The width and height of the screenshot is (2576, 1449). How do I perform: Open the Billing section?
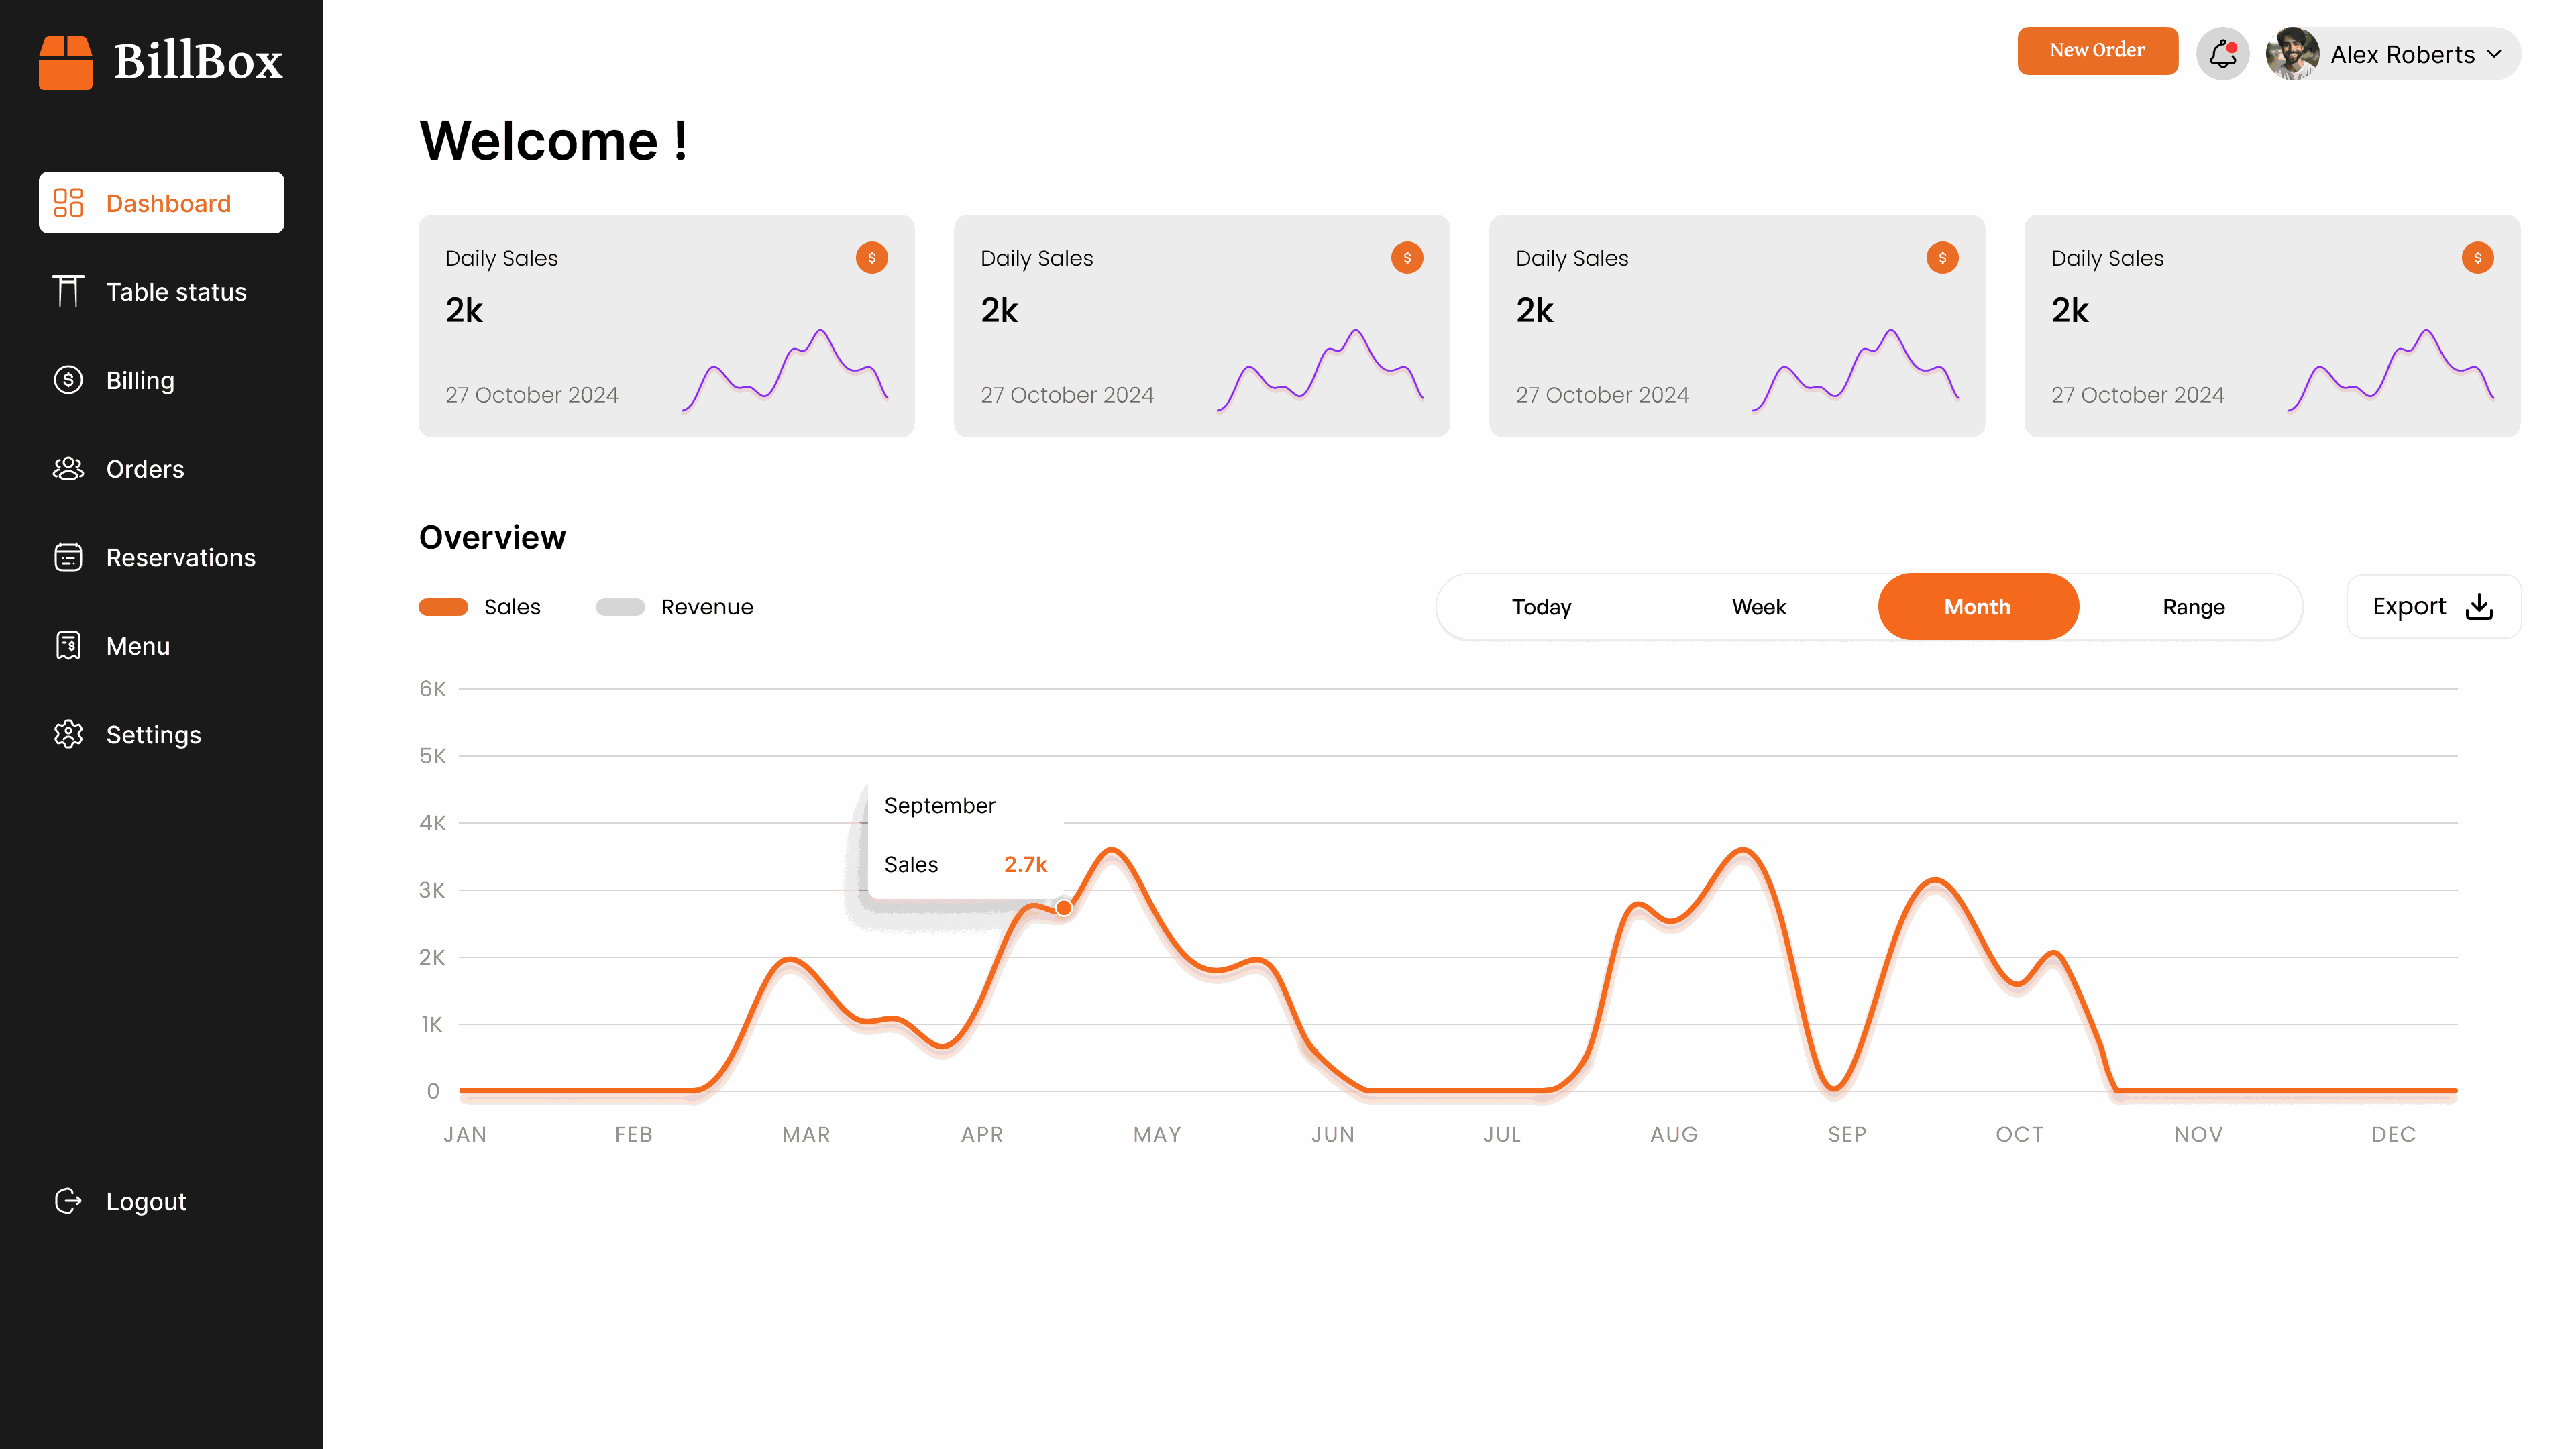(161, 380)
